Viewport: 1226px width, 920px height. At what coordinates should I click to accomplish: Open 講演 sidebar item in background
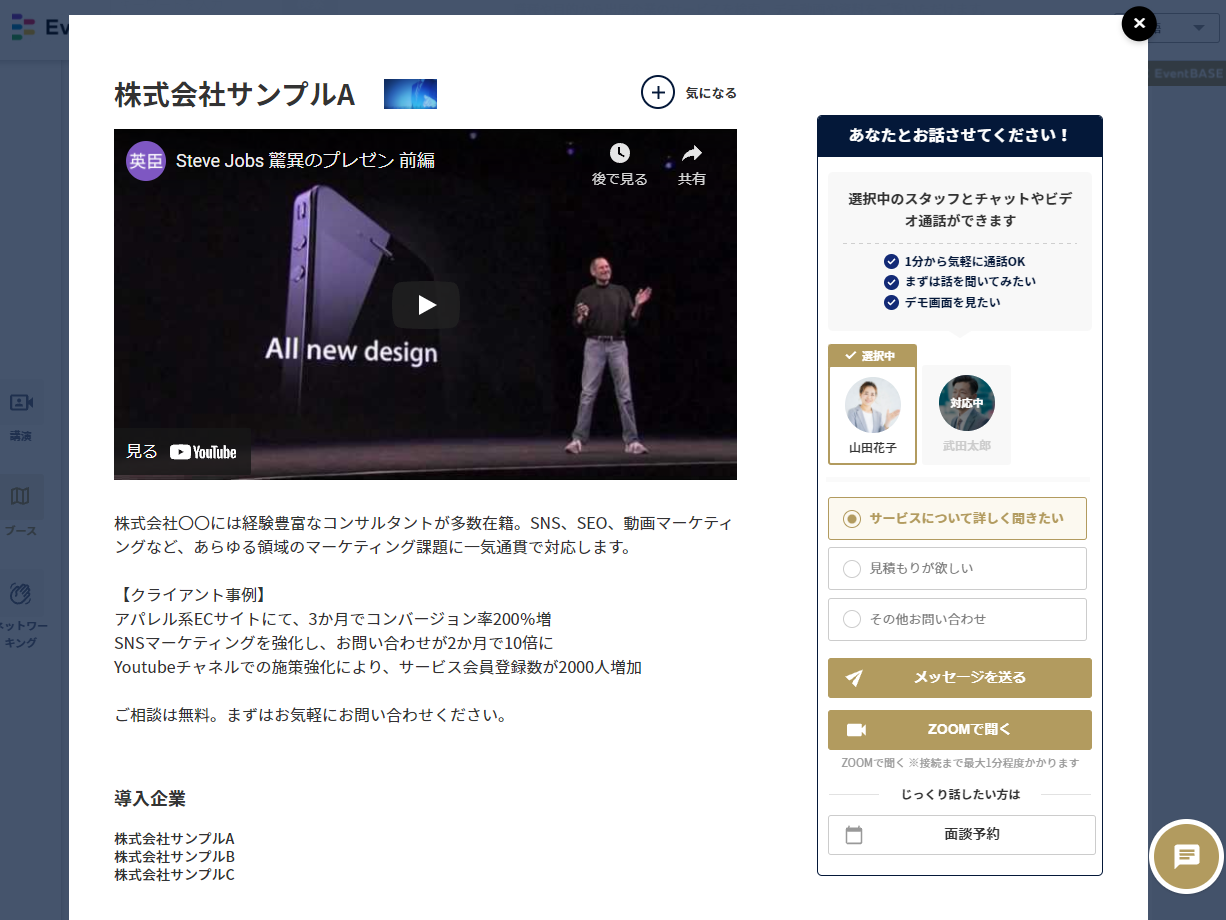[21, 415]
